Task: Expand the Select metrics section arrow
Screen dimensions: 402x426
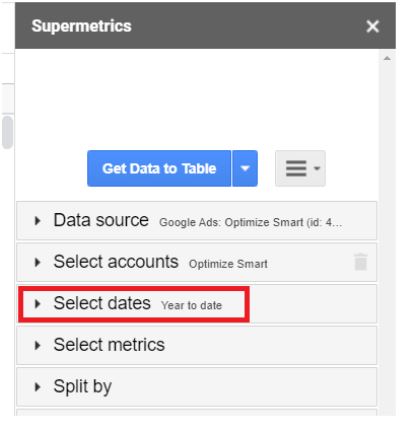Action: pos(37,345)
